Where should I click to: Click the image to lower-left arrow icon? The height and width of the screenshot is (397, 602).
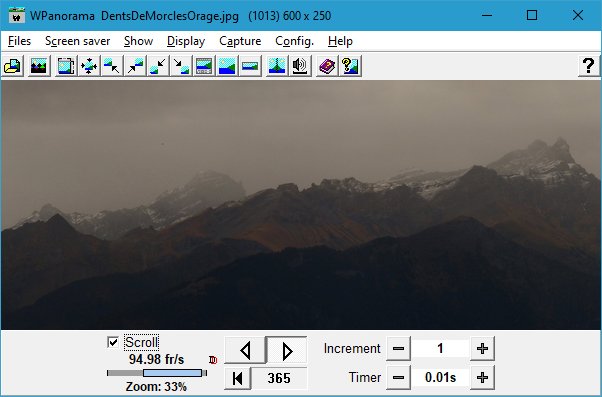tap(158, 66)
